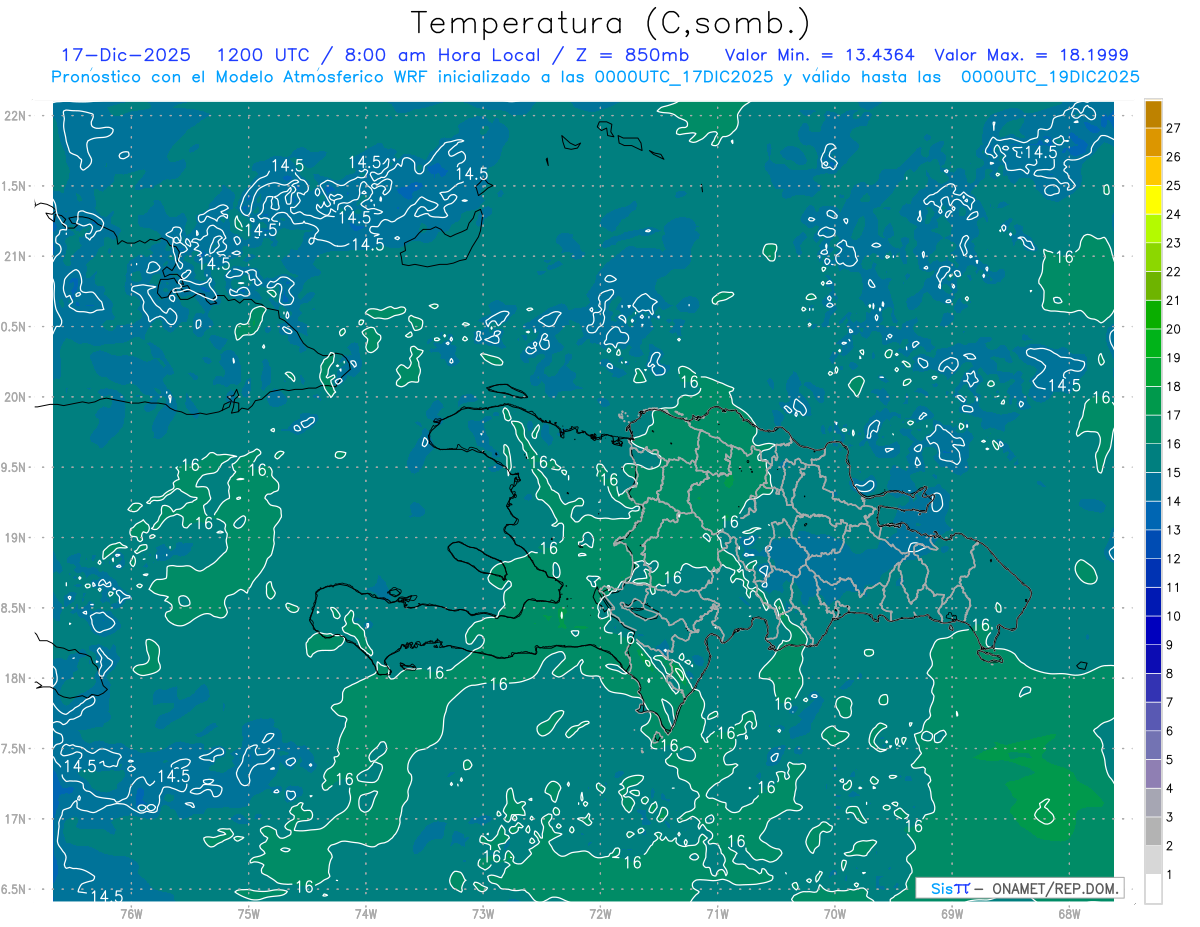This screenshot has height=927, width=1200.
Task: Click the "8:00 am Hora Local" text
Action: [444, 55]
